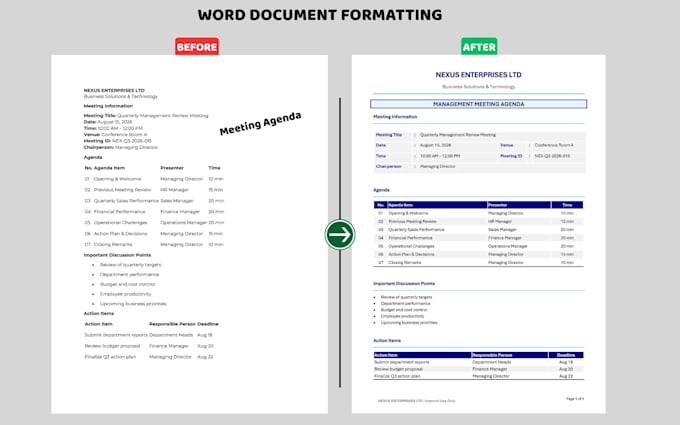Image resolution: width=680 pixels, height=425 pixels.
Task: Click Chairperson label in After page
Action: pos(388,167)
